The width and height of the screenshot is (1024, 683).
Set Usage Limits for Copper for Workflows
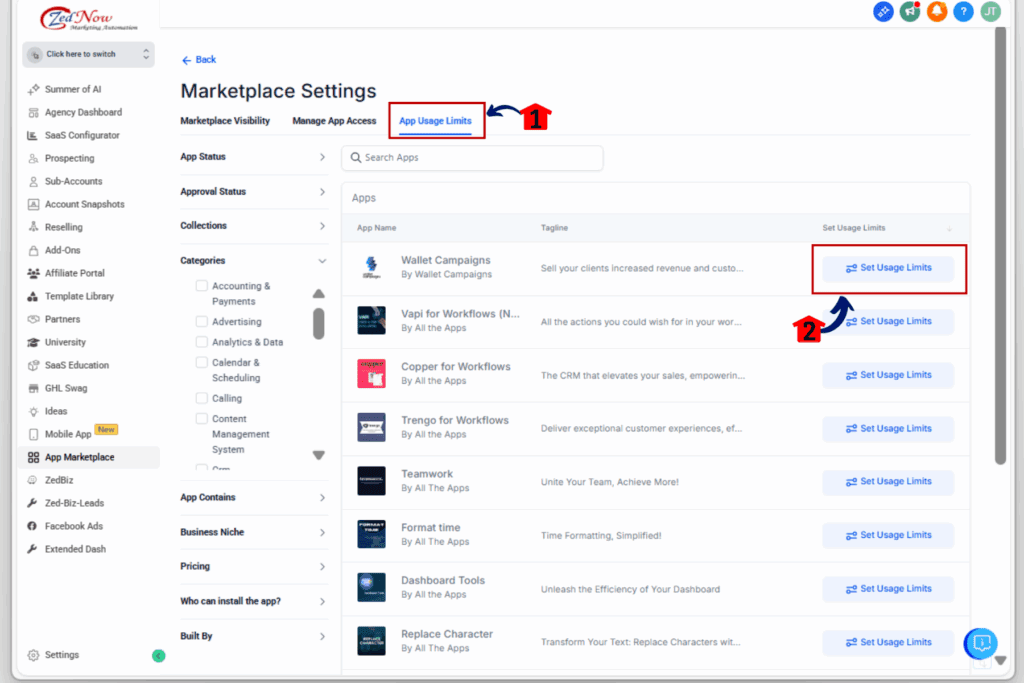pos(888,375)
